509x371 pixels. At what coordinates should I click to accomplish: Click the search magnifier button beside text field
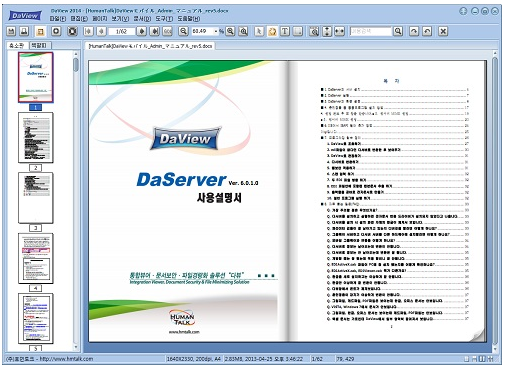point(398,31)
